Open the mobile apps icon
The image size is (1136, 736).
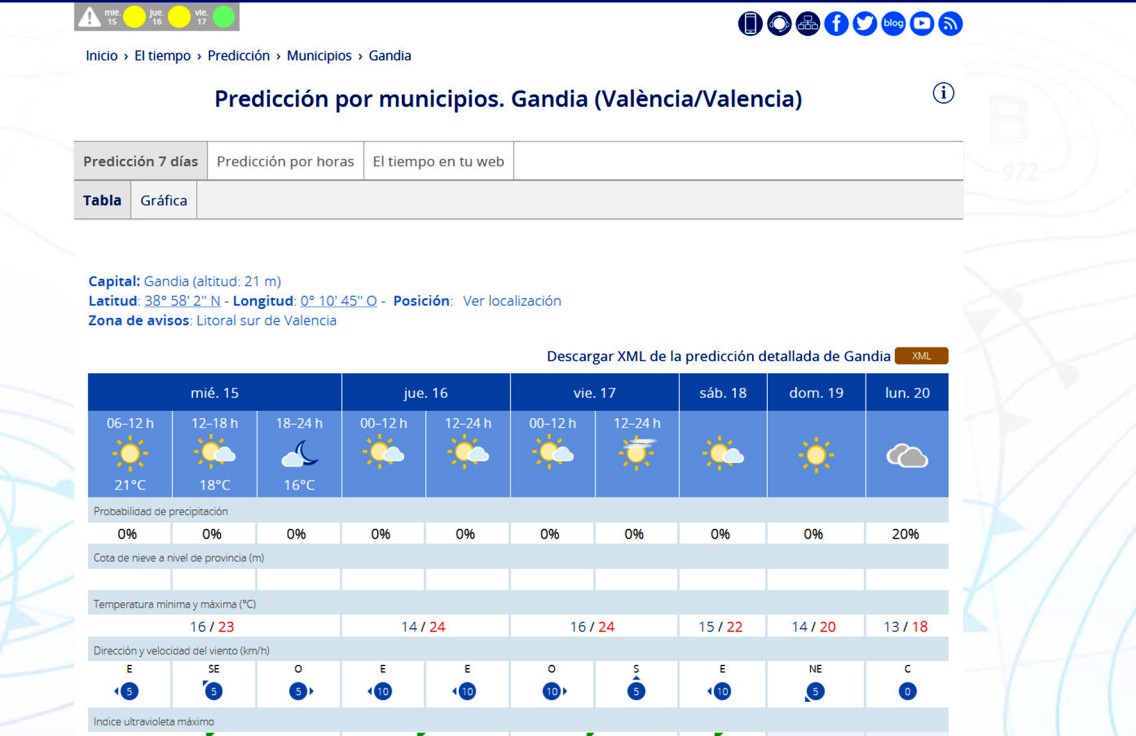[x=750, y=23]
